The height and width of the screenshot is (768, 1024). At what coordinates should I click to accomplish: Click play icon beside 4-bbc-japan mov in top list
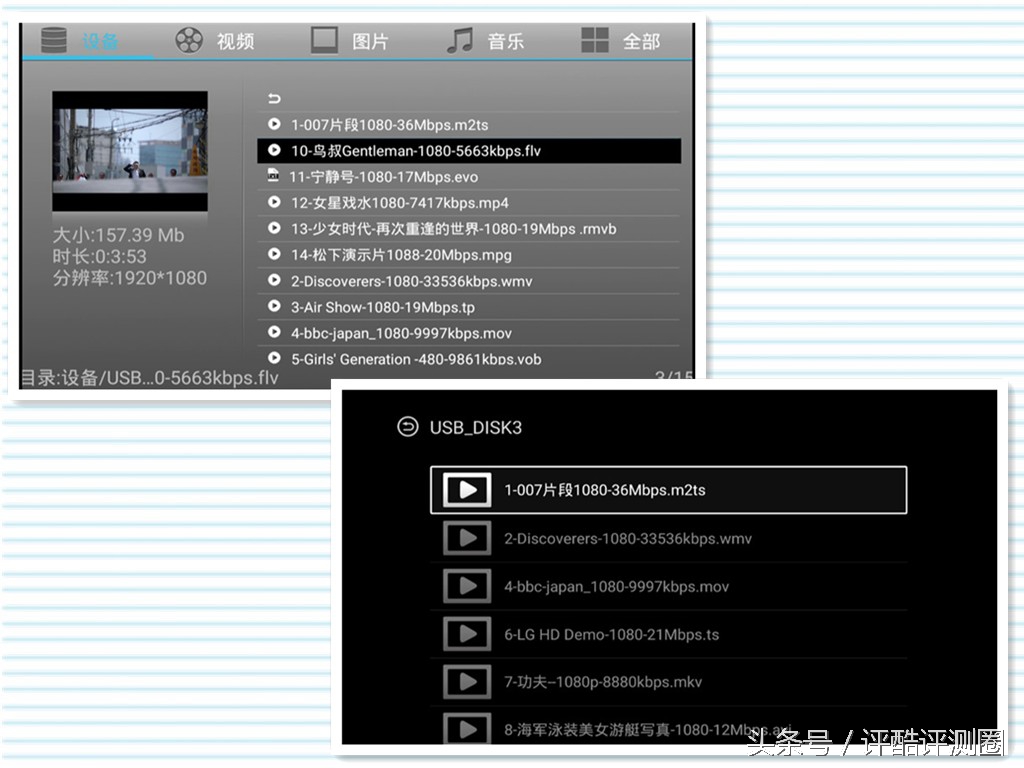tap(274, 332)
